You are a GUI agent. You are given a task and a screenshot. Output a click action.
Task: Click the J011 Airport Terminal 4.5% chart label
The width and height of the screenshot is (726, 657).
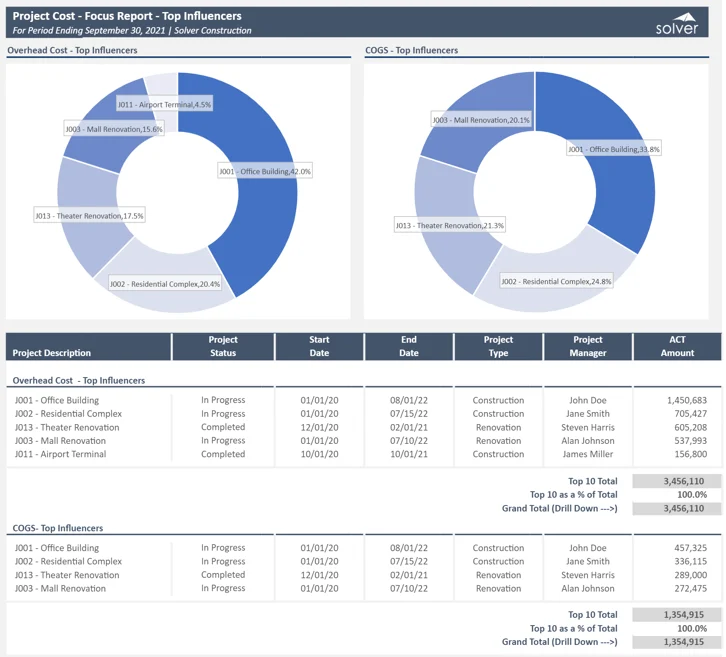(164, 104)
